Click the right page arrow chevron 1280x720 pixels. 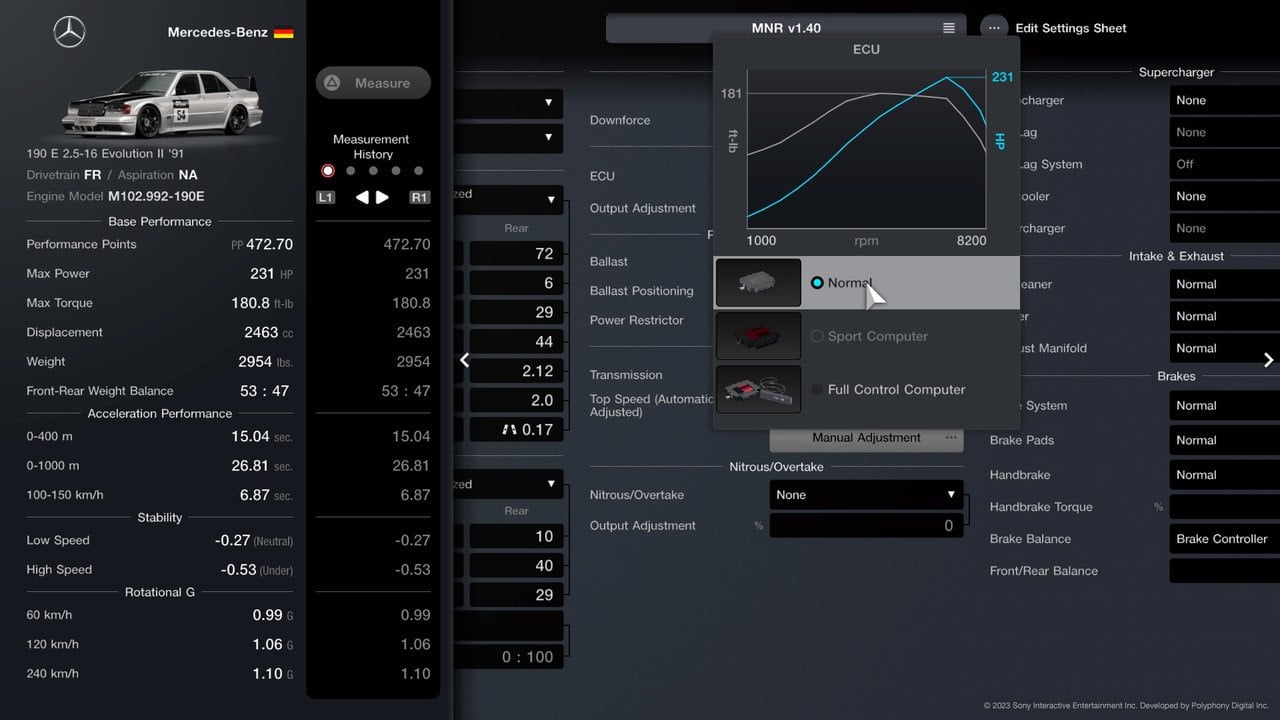pyautogui.click(x=1268, y=360)
